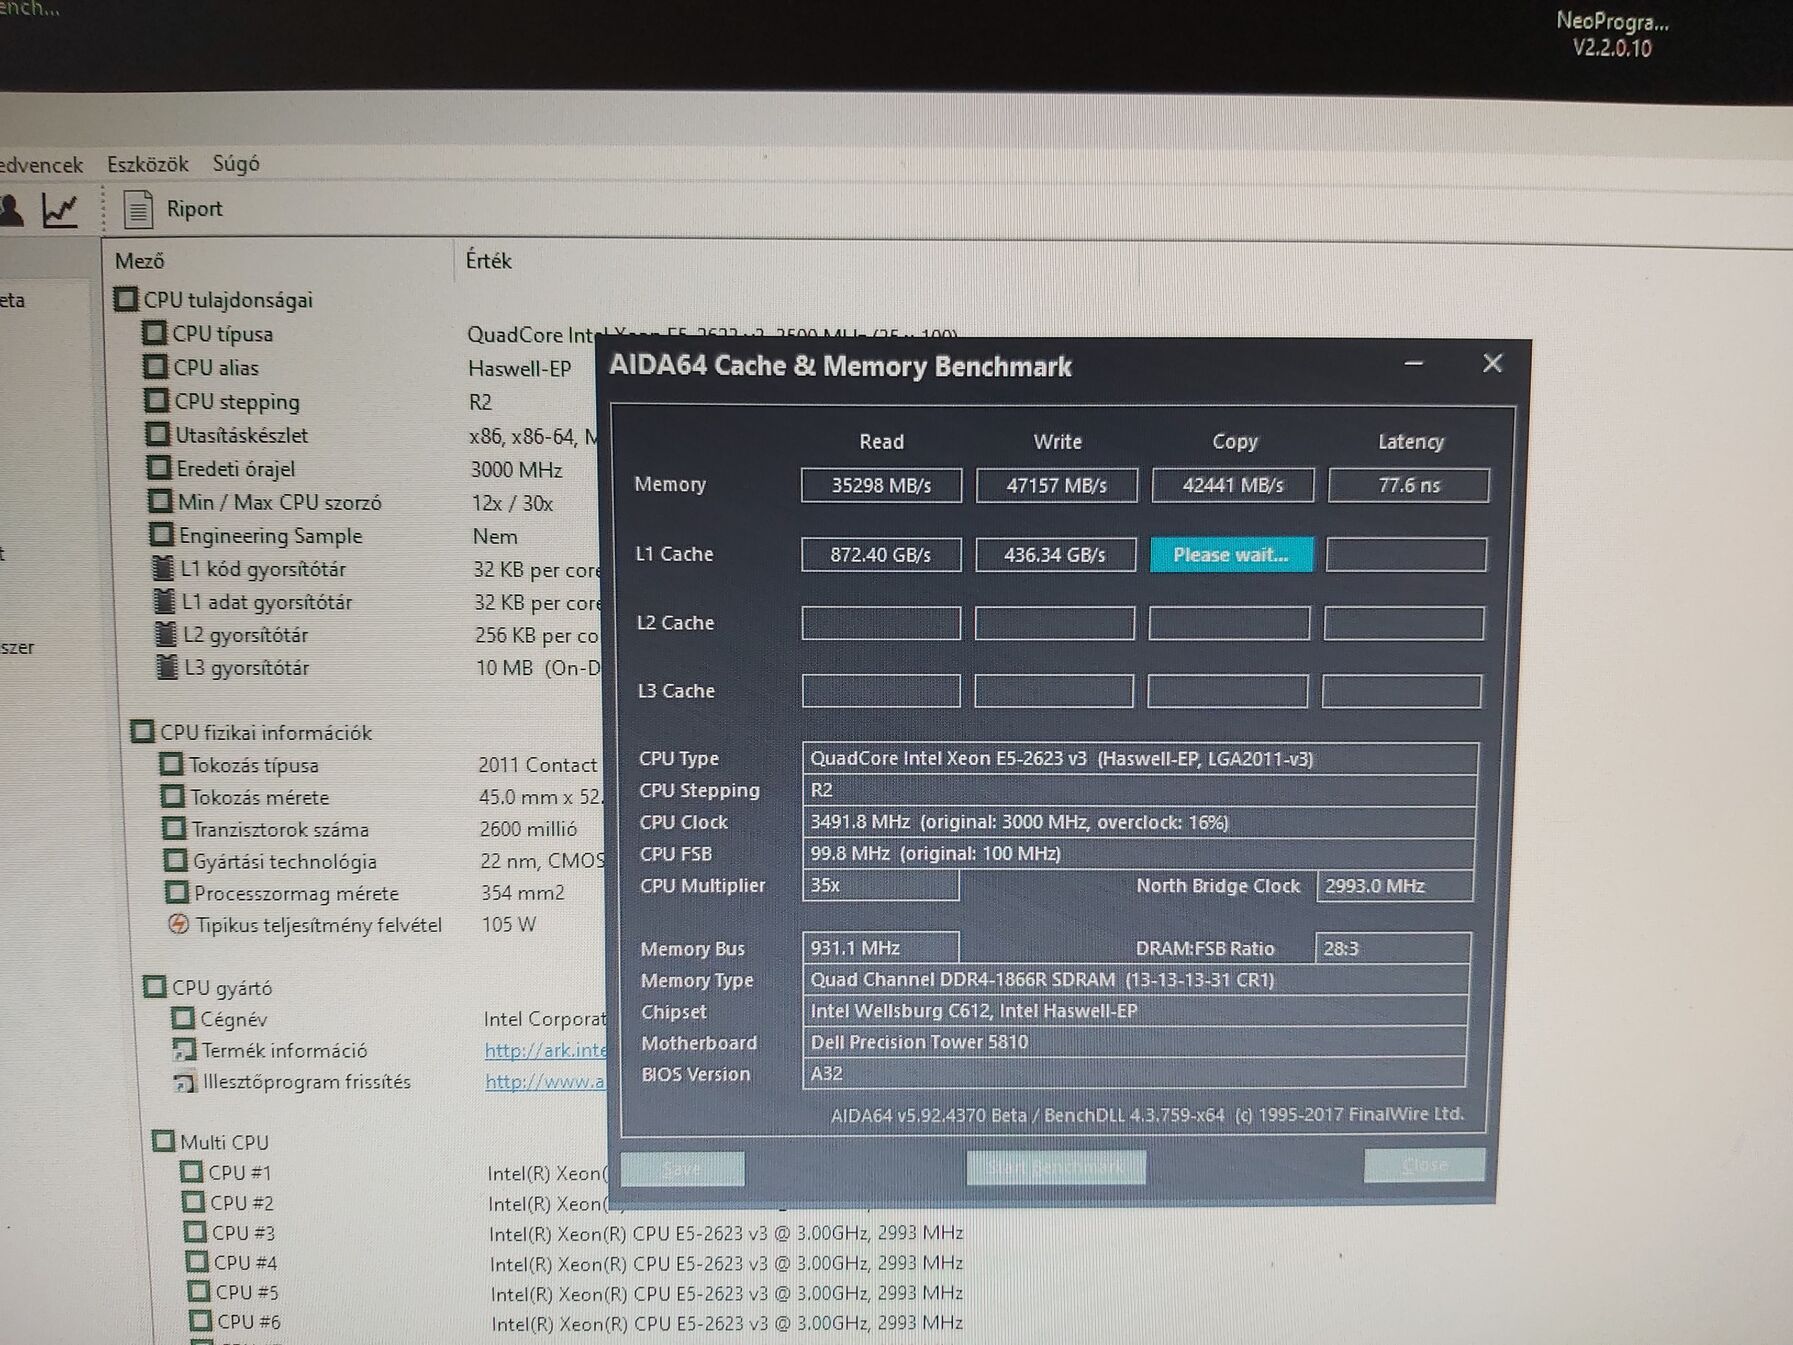Click the graph chart toolbar icon
1793x1345 pixels.
pyautogui.click(x=60, y=209)
